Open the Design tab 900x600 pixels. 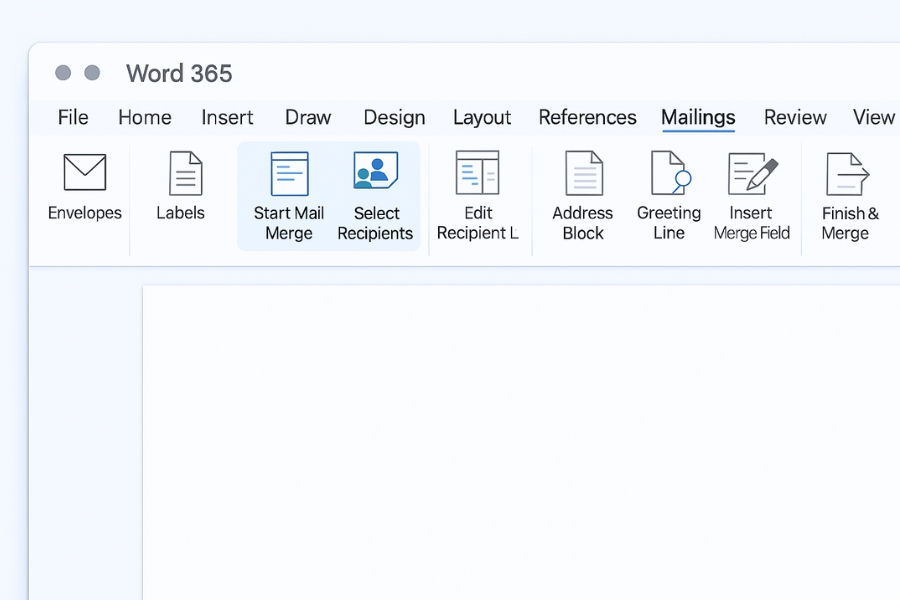[x=394, y=117]
